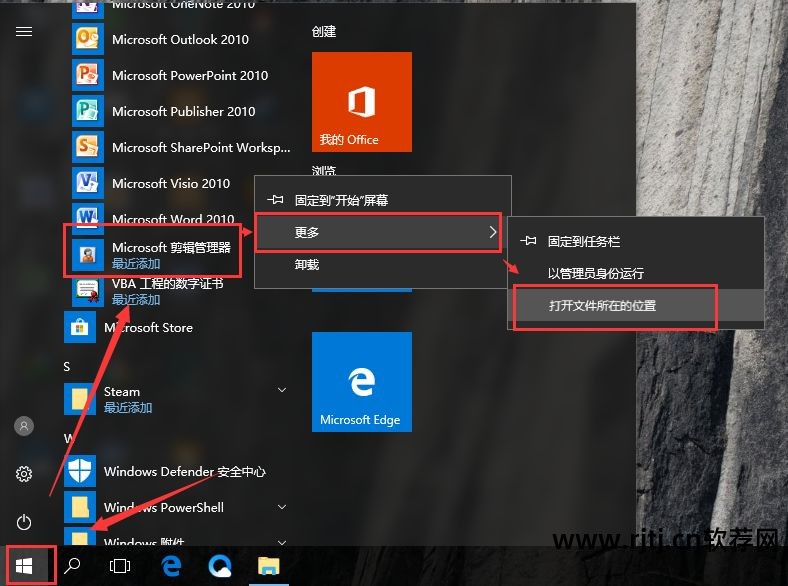Click the letter S section header
Image resolution: width=788 pixels, height=586 pixels.
coord(67,366)
